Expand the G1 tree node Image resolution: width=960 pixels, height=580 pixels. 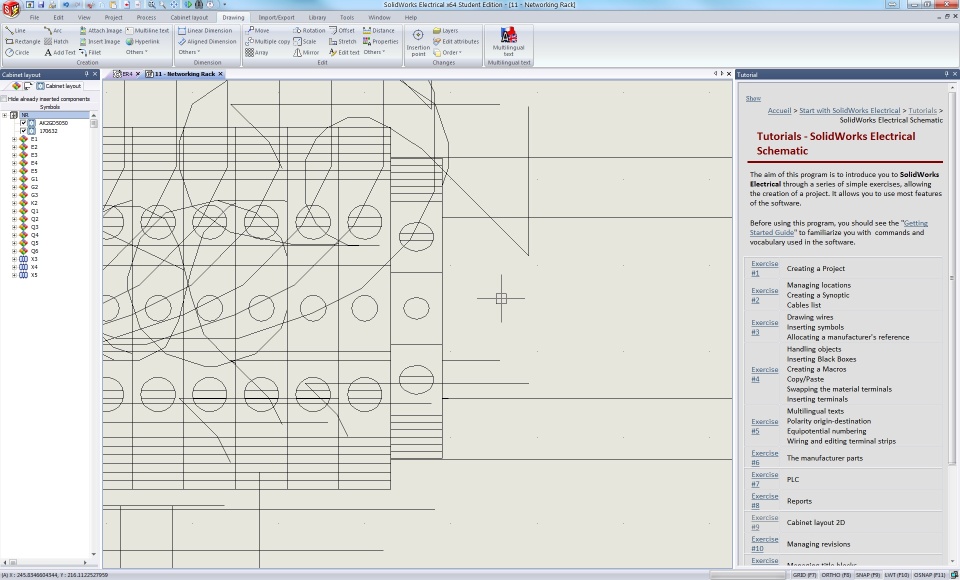pyautogui.click(x=14, y=179)
